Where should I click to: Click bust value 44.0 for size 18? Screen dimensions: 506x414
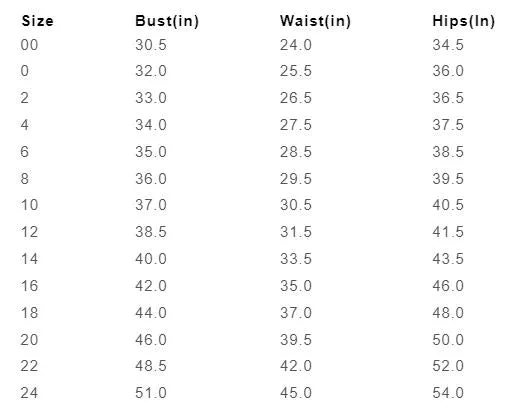pos(151,313)
